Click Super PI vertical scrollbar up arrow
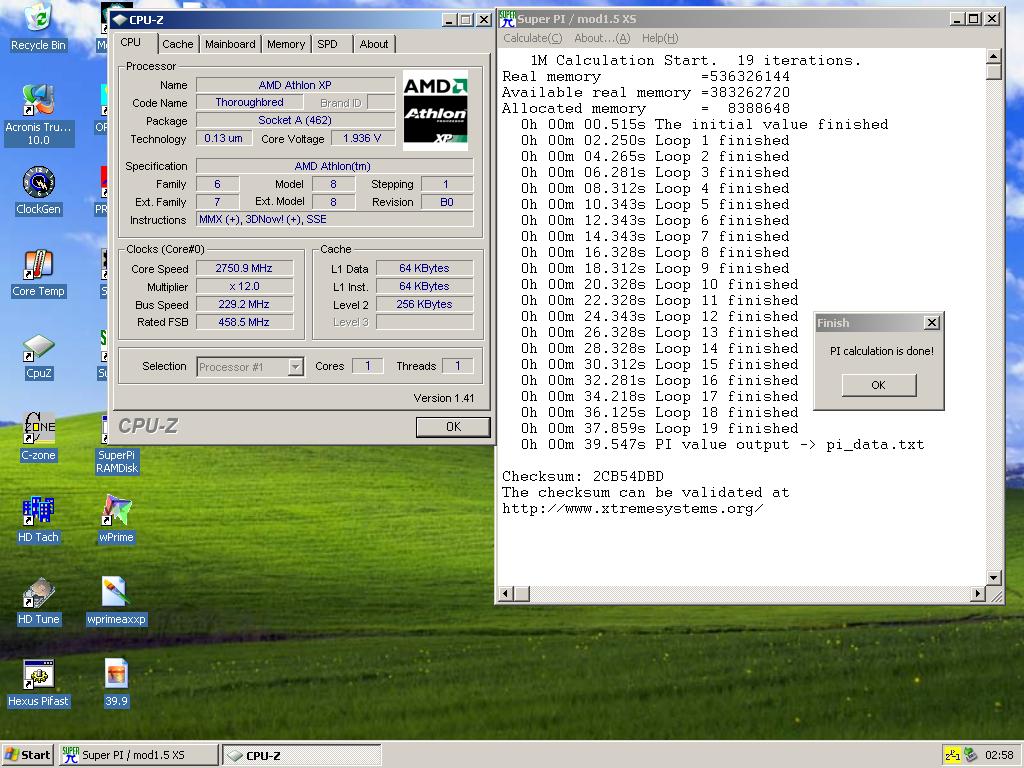Image resolution: width=1024 pixels, height=768 pixels. pyautogui.click(x=994, y=56)
